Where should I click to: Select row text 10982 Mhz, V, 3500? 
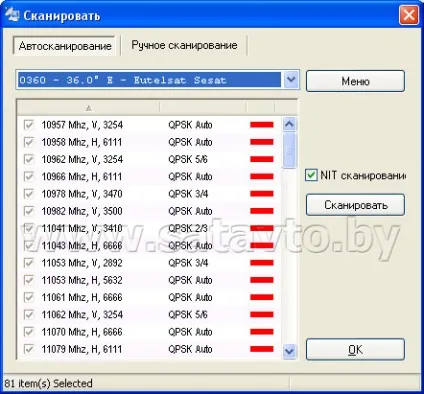coord(82,211)
